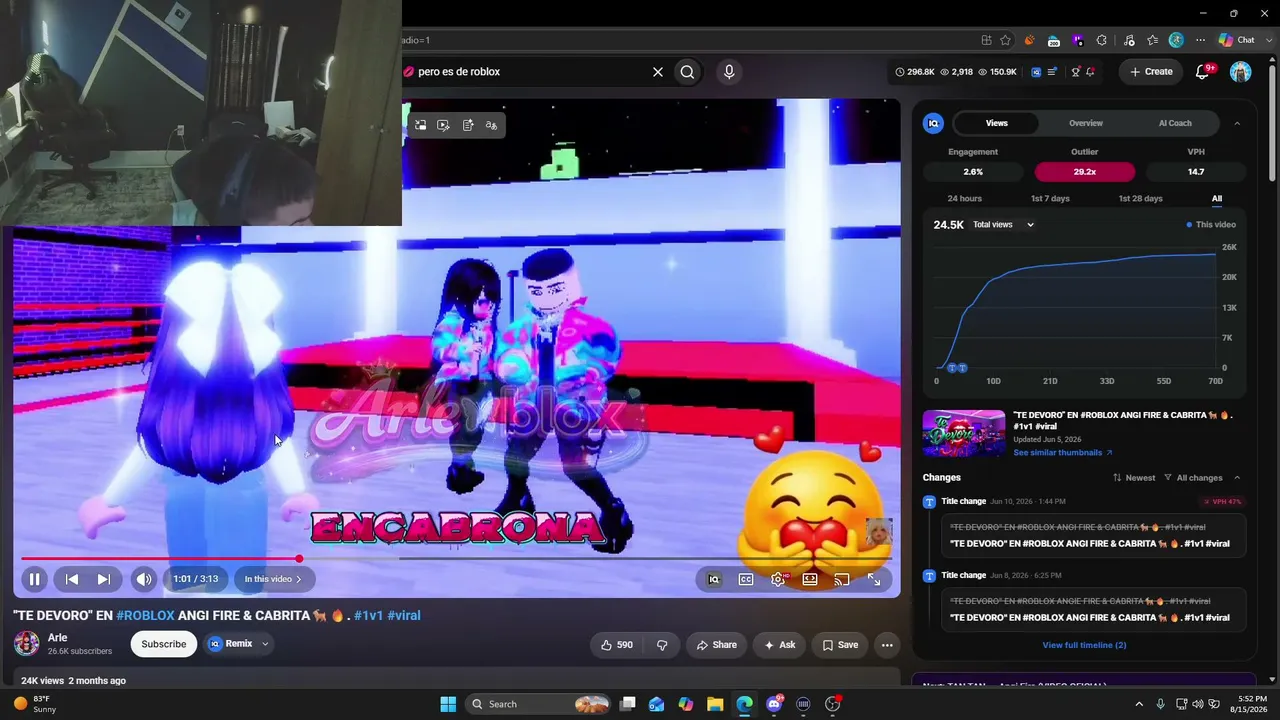Switch to the AI Coach tab
The height and width of the screenshot is (720, 1280).
tap(1175, 123)
